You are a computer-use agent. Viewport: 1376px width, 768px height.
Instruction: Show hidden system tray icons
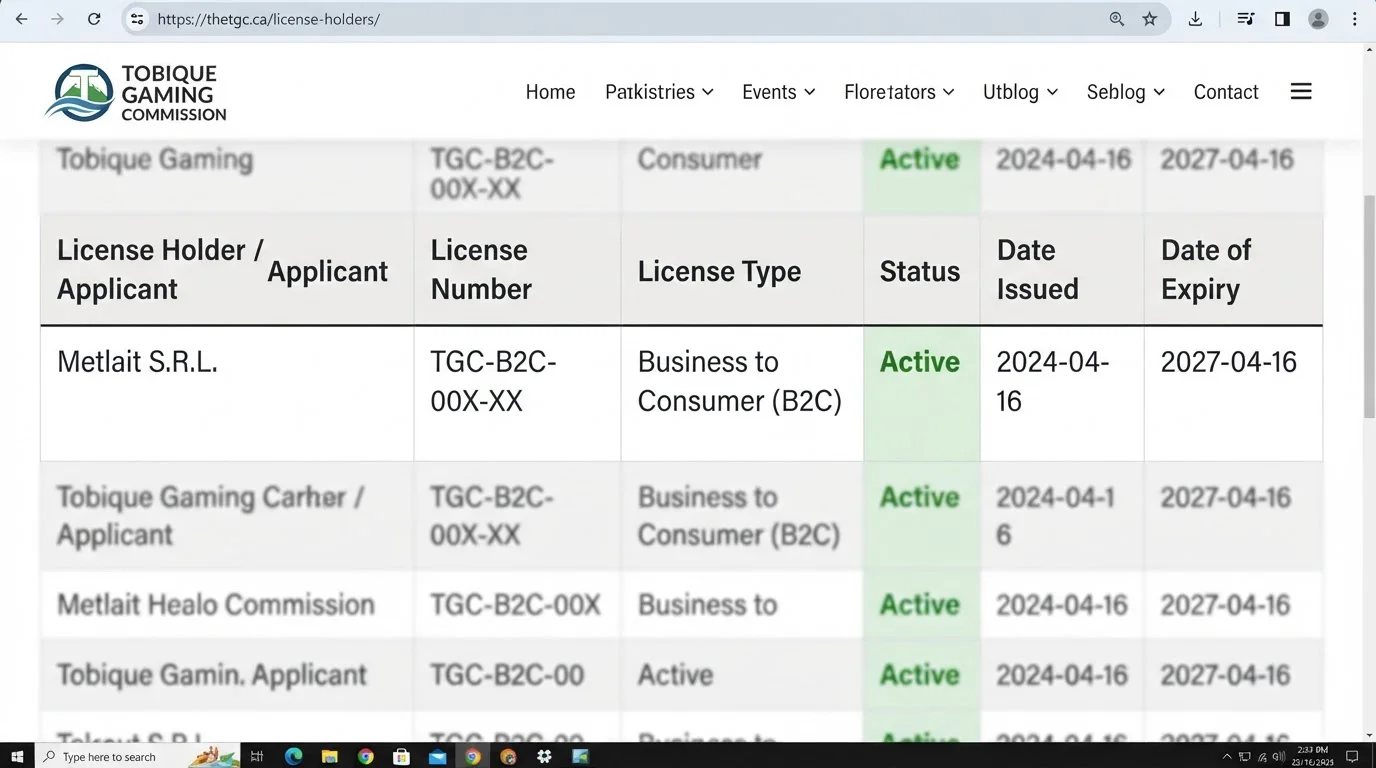(x=1227, y=757)
